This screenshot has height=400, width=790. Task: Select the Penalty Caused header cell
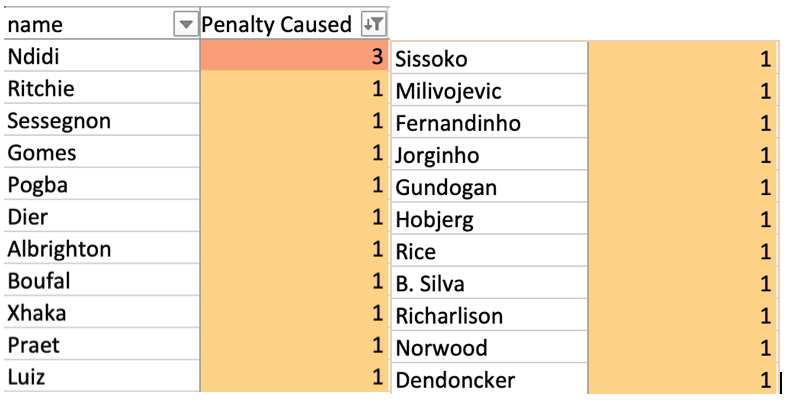click(x=294, y=24)
